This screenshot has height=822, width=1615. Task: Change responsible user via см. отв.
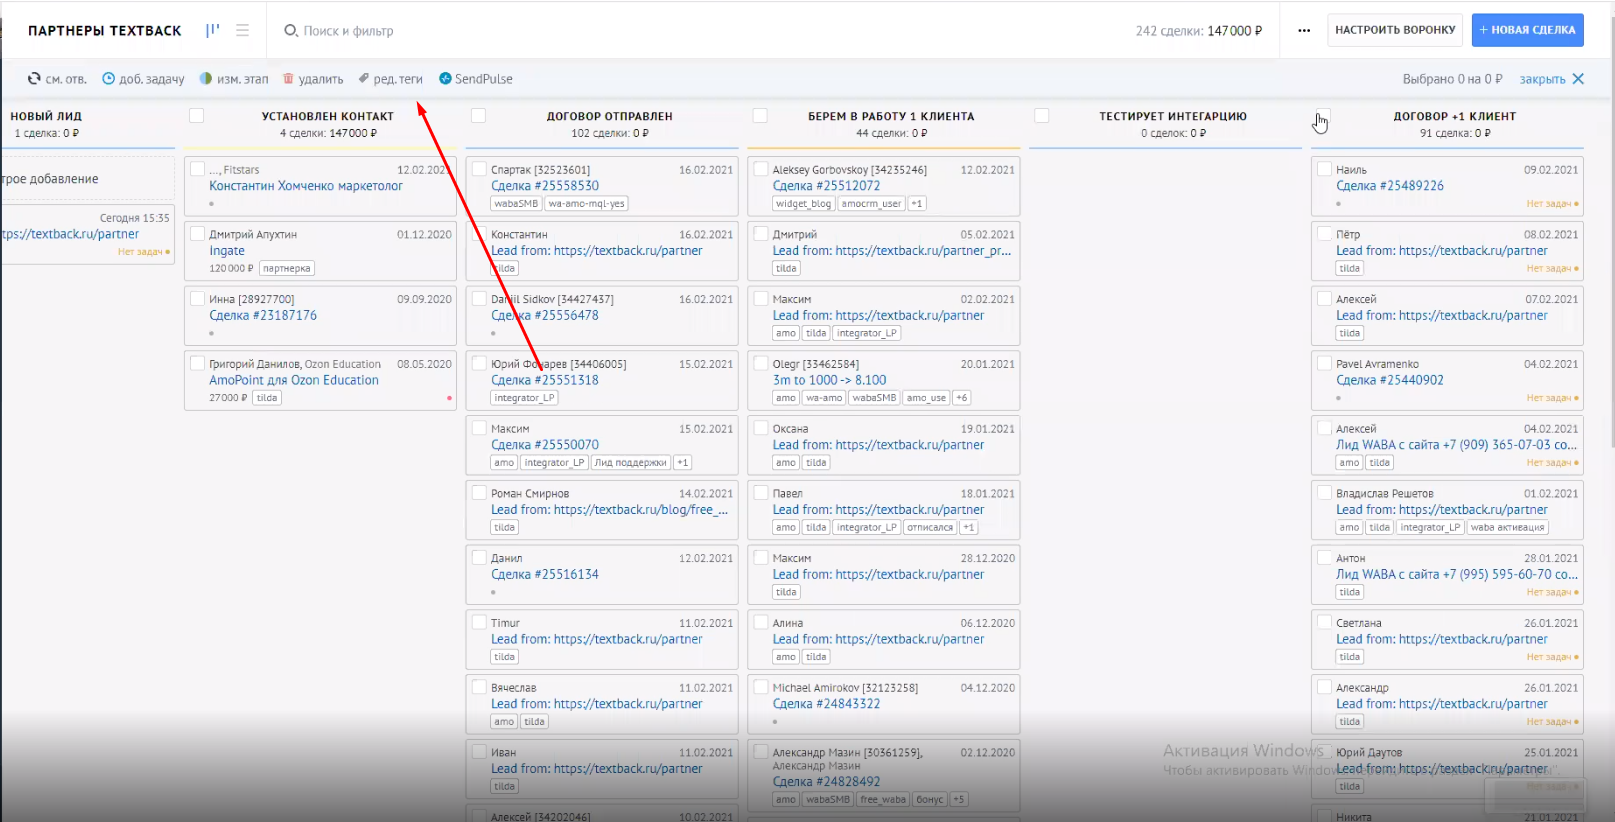tap(57, 79)
